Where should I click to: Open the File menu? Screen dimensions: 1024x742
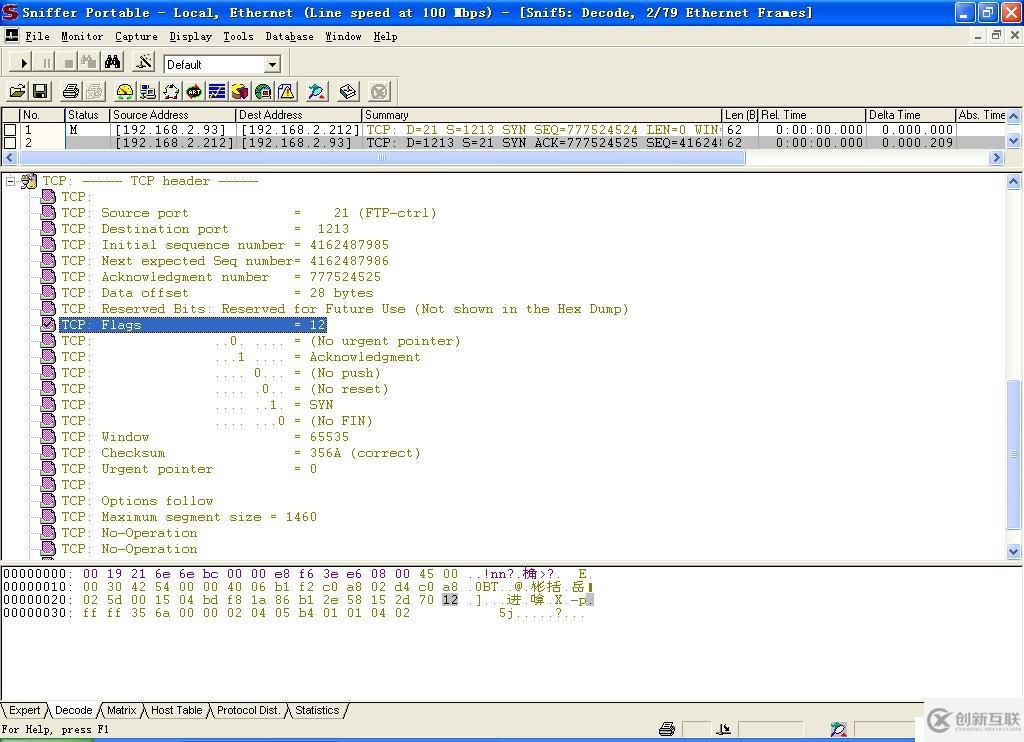click(x=37, y=37)
